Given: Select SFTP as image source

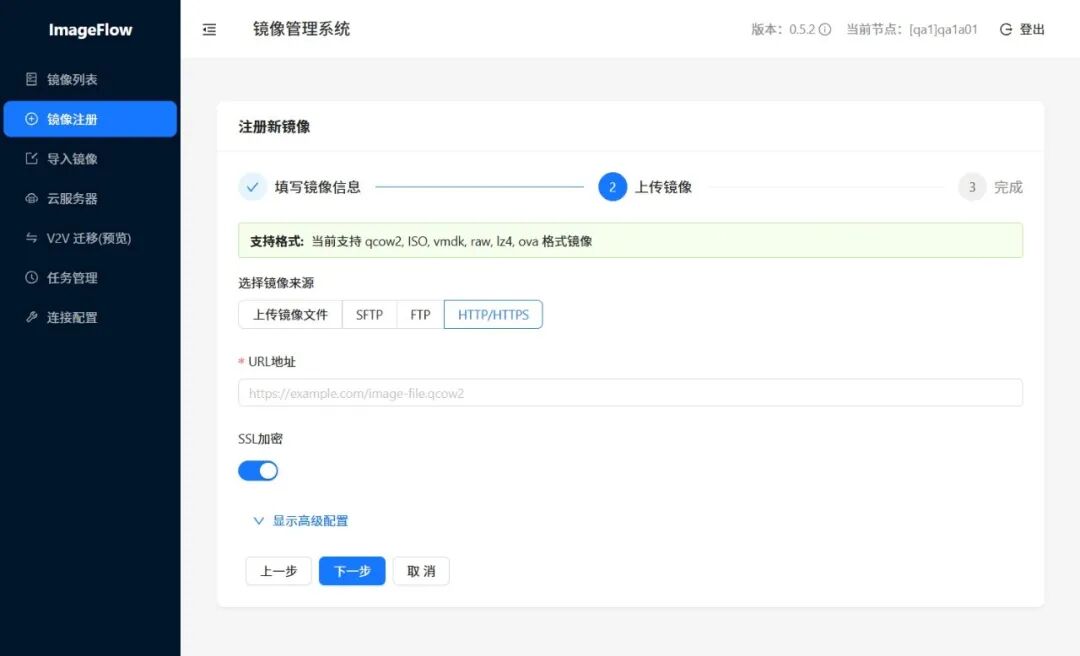Looking at the screenshot, I should pos(369,315).
